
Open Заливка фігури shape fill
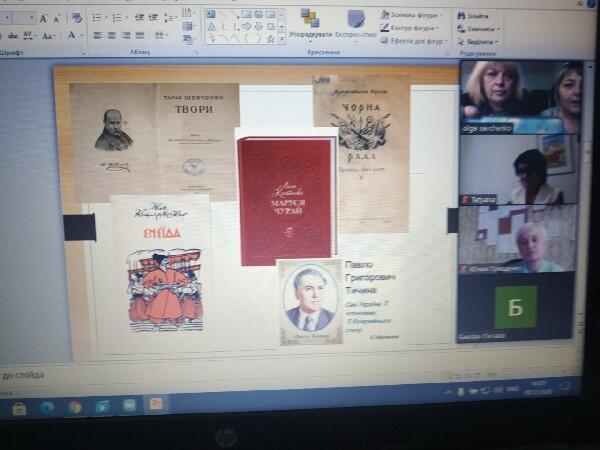click(412, 15)
